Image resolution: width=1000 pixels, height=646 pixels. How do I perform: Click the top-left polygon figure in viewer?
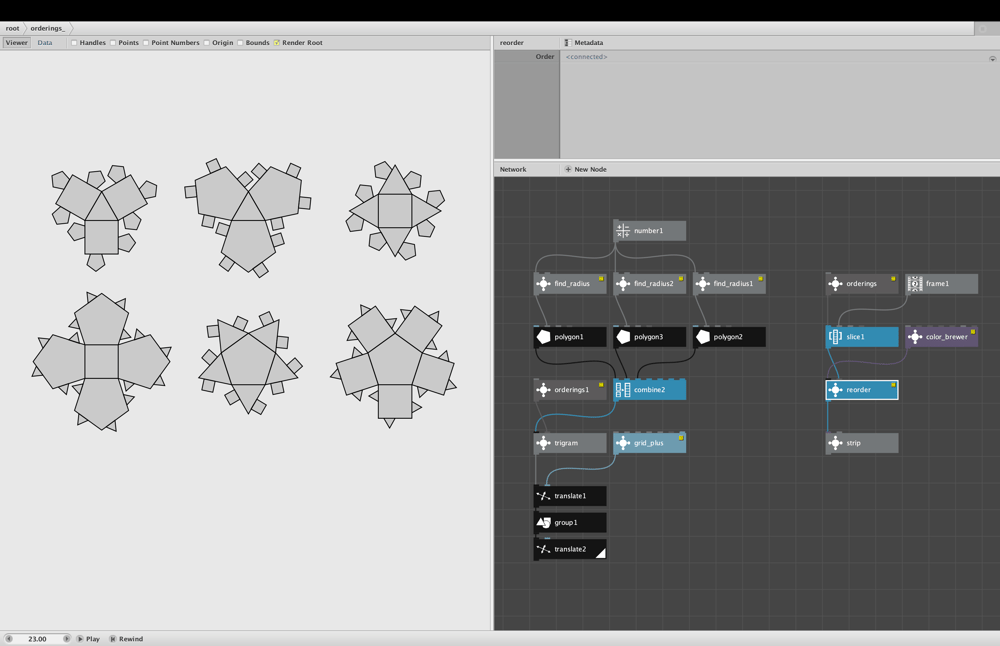103,217
